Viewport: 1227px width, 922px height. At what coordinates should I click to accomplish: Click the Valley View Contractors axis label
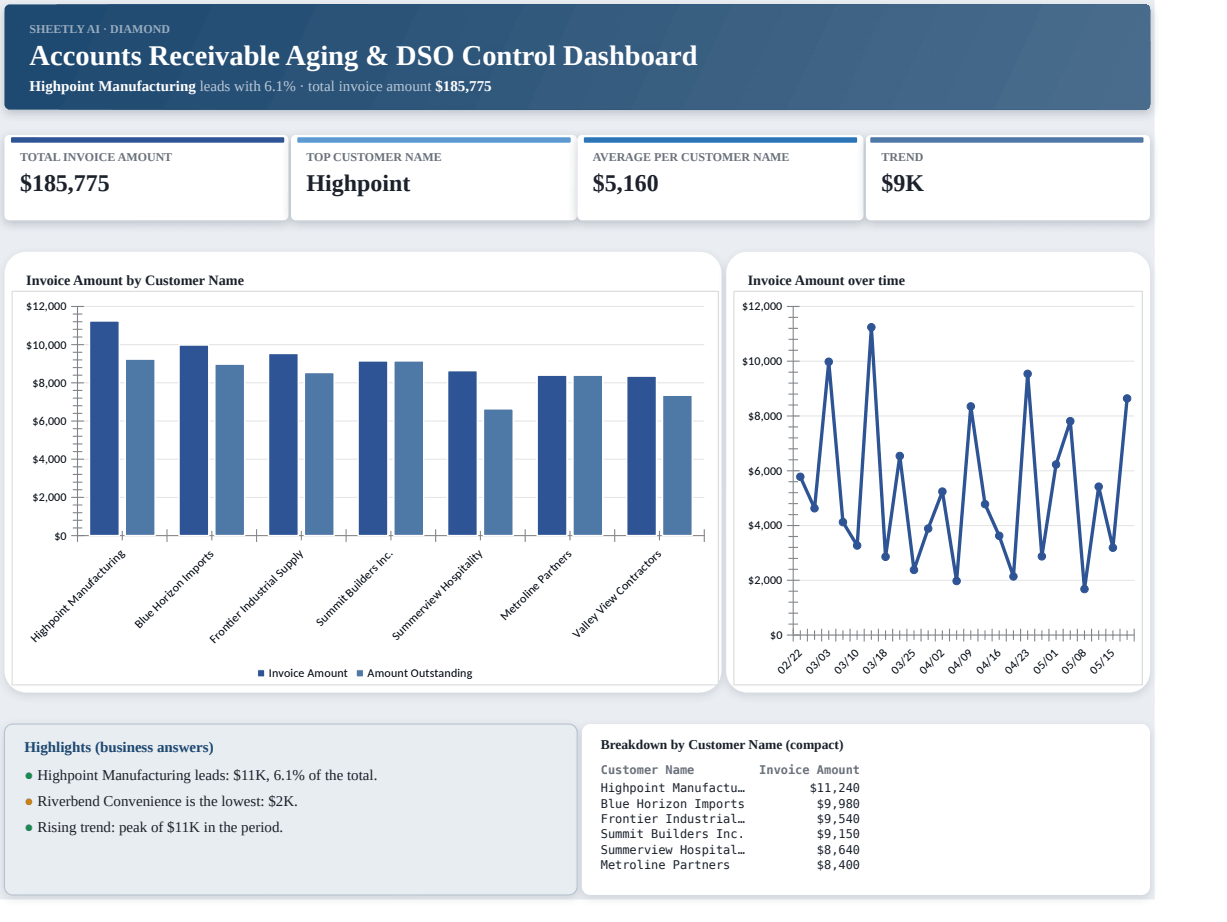coord(617,594)
